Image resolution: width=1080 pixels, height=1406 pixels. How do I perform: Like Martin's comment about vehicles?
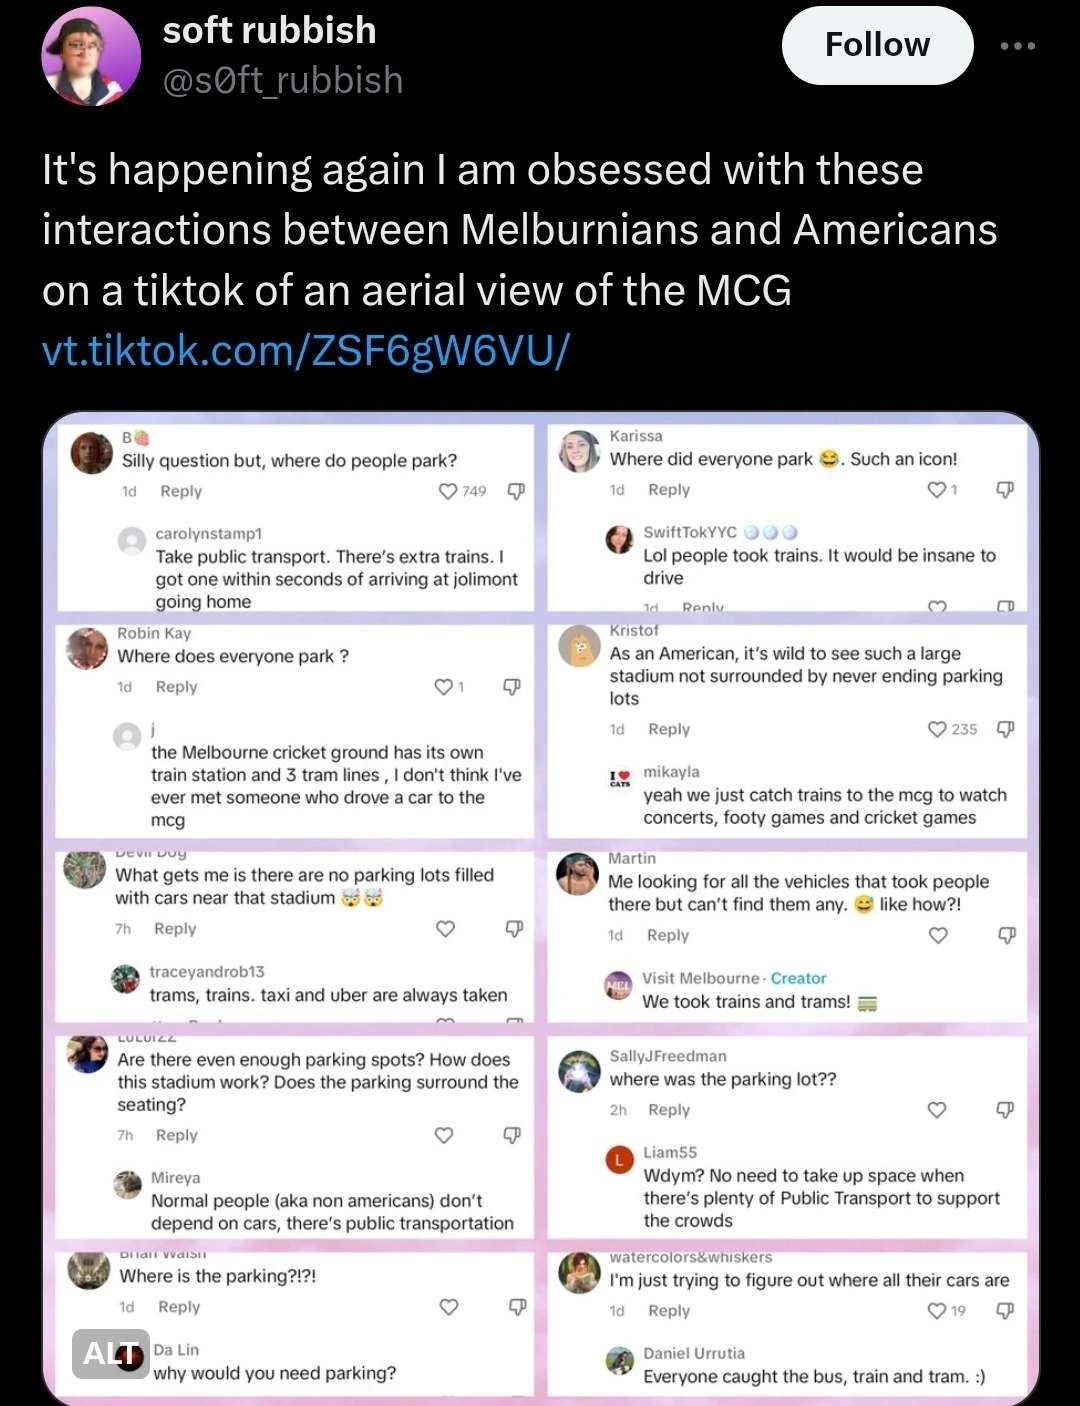938,935
